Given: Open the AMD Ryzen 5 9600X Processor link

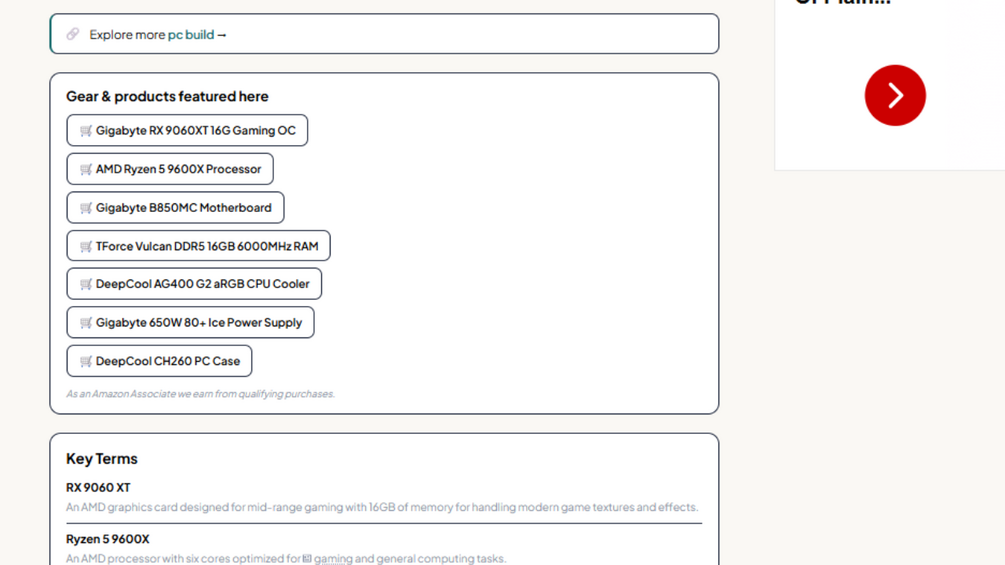Looking at the screenshot, I should 170,169.
